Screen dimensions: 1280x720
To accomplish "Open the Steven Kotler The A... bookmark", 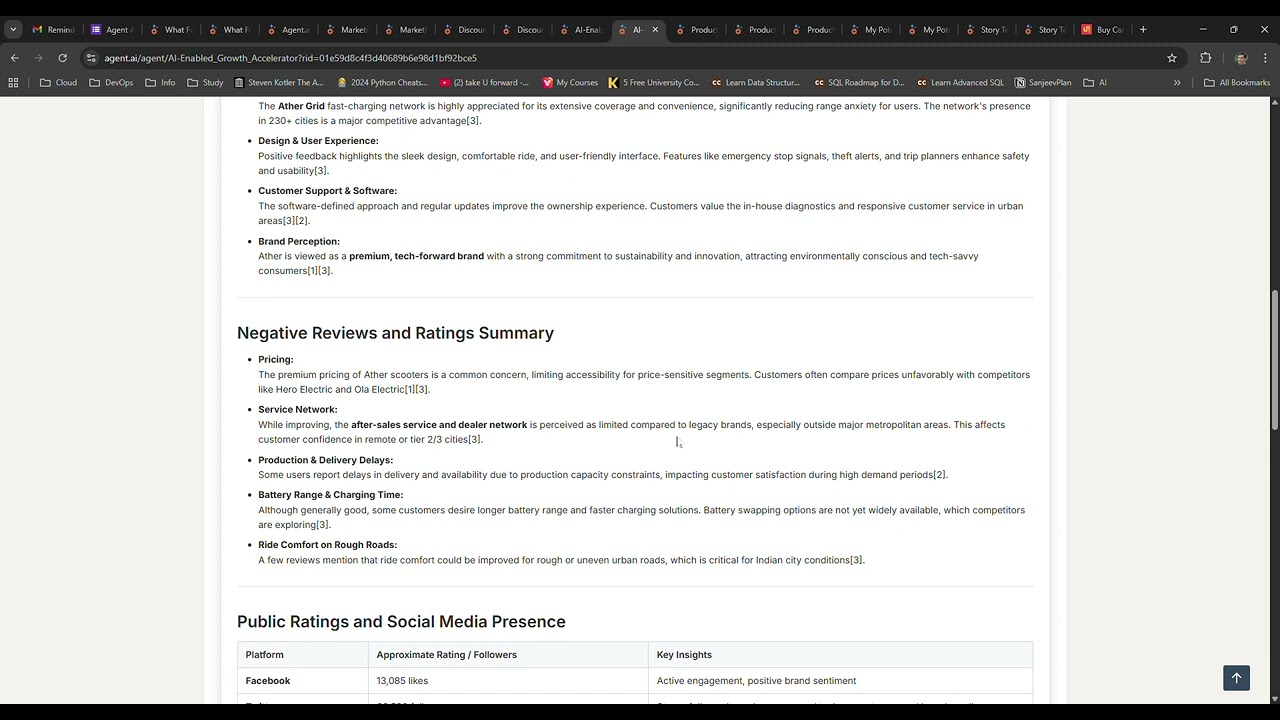I will (279, 82).
